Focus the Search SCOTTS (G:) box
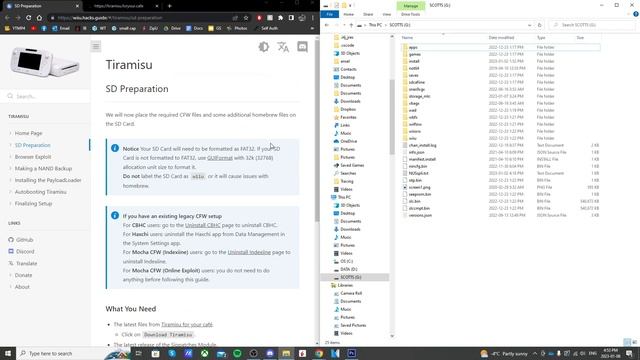640x360 pixels. (592, 25)
